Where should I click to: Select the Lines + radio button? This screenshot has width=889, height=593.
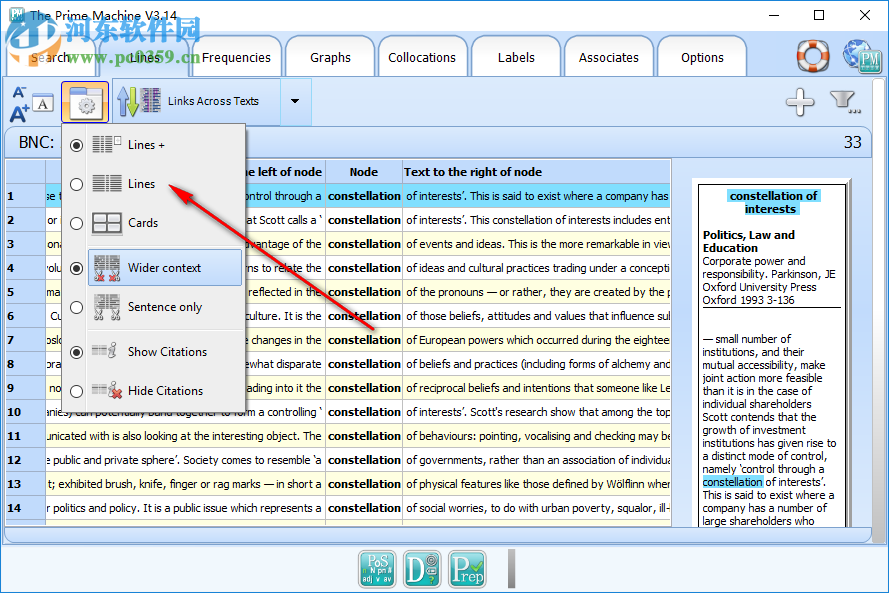(x=77, y=146)
